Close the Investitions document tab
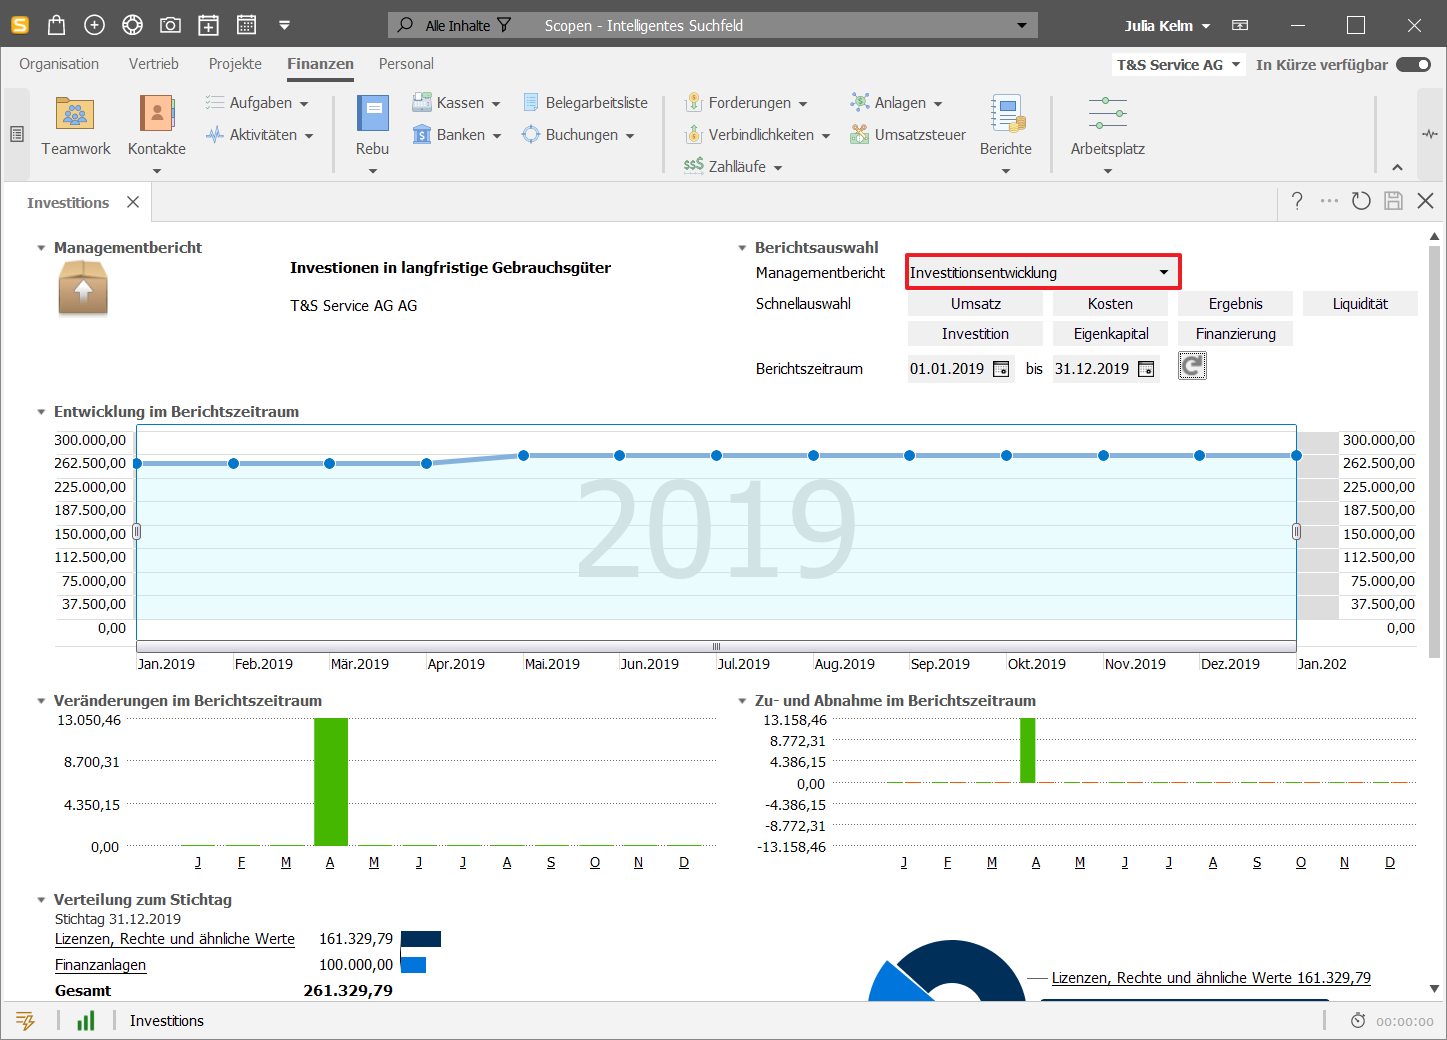Screen dimensions: 1447x1040 click(x=133, y=202)
